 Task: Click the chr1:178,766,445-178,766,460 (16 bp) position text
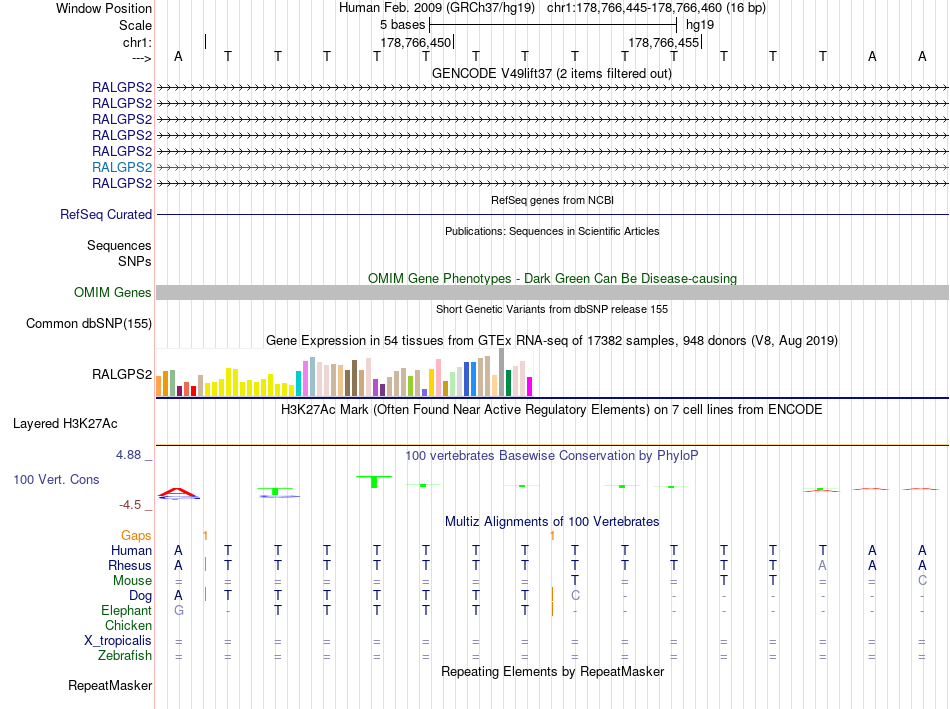(x=656, y=8)
